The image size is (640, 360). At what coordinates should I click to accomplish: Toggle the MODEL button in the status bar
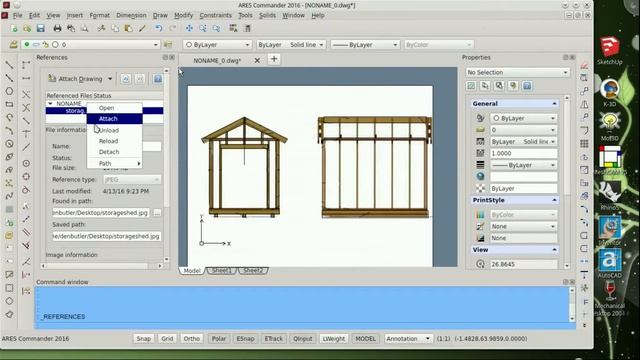click(365, 339)
